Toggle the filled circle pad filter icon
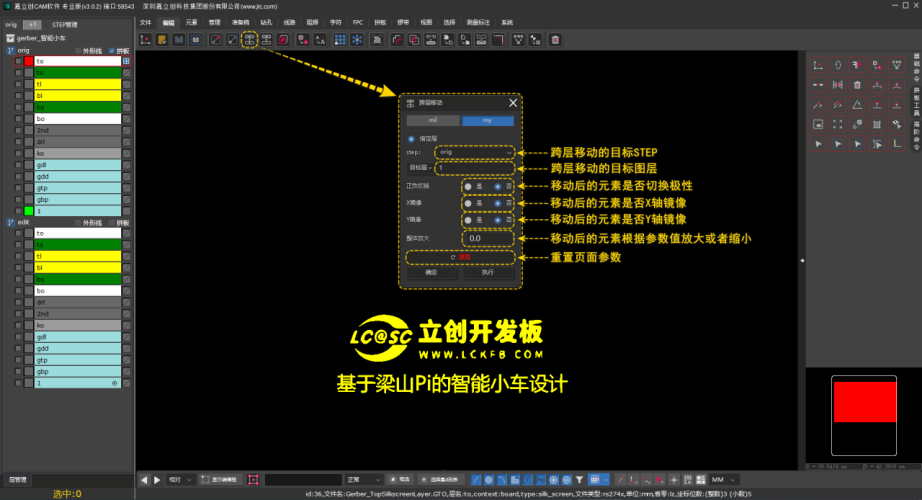The image size is (922, 500). [489, 480]
